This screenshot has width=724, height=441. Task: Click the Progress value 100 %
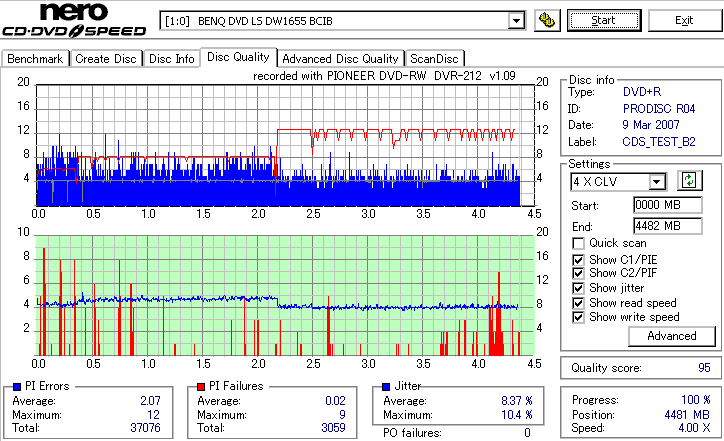[x=695, y=400]
